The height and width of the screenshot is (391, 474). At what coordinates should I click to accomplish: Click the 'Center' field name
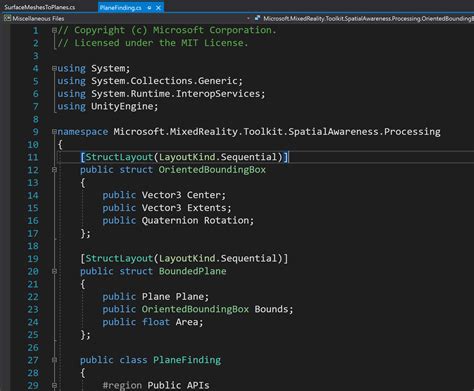203,195
